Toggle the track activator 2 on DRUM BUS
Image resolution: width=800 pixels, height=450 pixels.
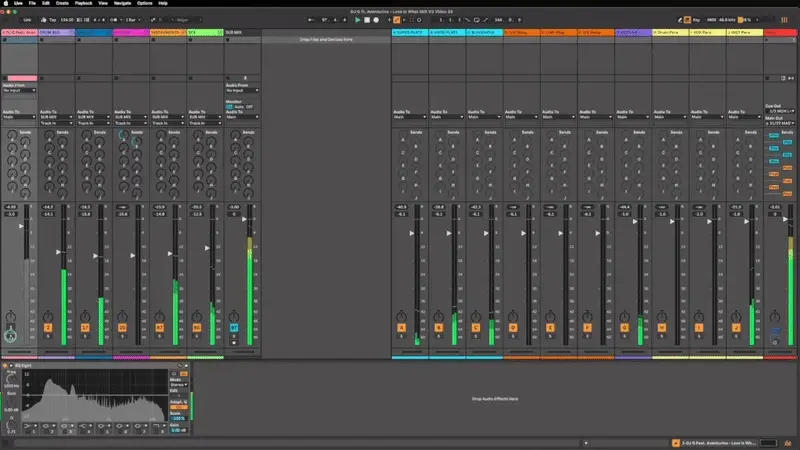47,328
